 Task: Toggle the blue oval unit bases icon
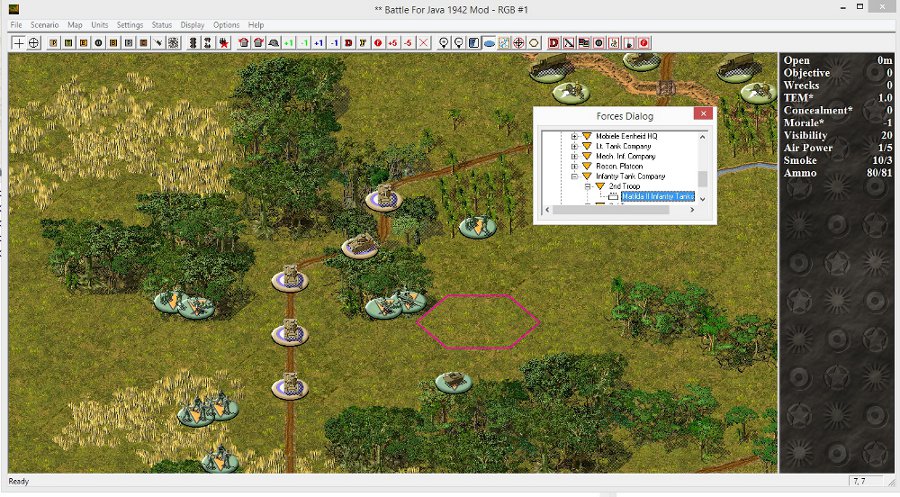tap(489, 43)
